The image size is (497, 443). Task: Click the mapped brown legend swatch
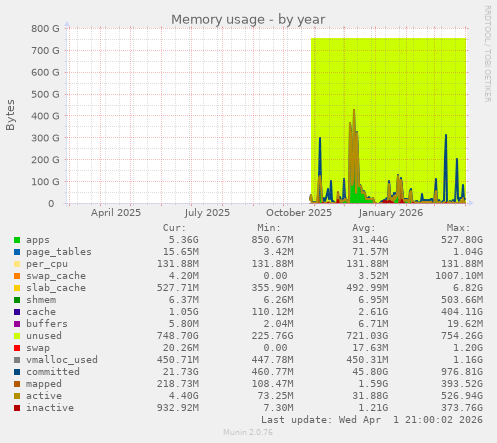point(17,384)
